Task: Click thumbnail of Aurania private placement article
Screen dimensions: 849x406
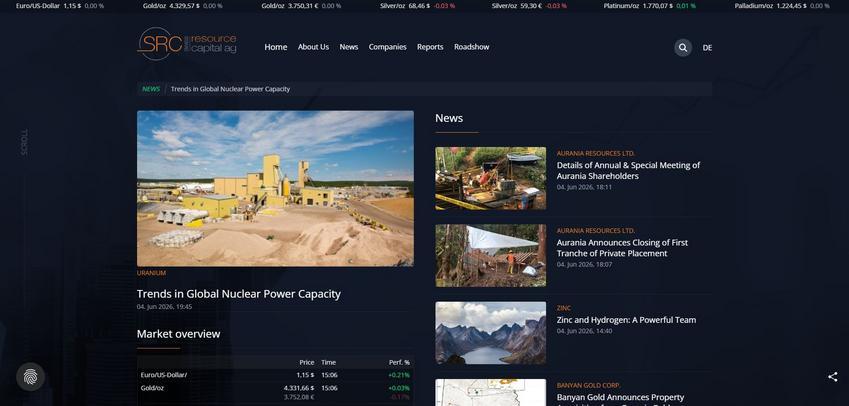Action: [x=491, y=256]
